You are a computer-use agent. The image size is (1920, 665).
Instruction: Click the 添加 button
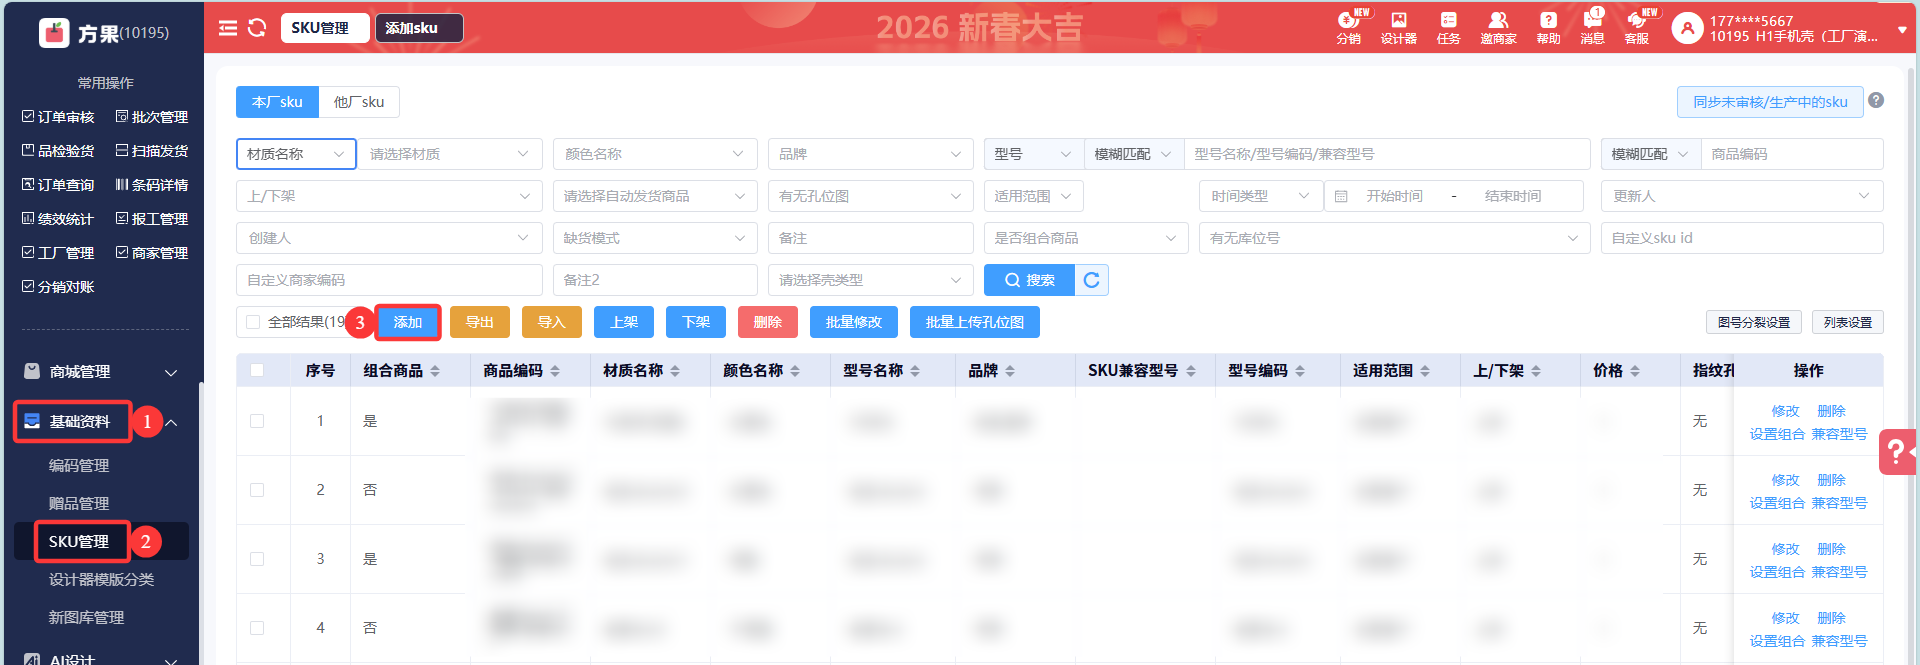(408, 322)
